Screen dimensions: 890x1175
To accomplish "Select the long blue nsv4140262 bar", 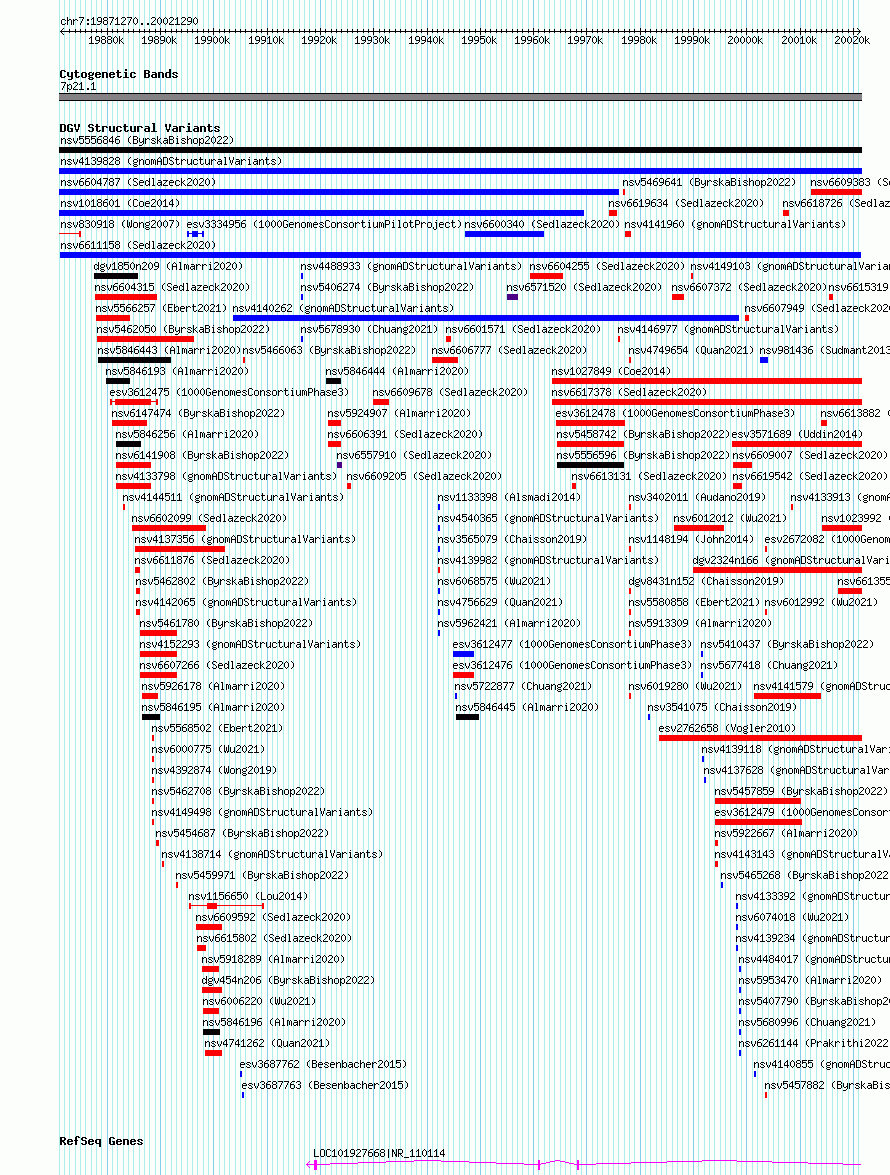I will click(x=485, y=318).
